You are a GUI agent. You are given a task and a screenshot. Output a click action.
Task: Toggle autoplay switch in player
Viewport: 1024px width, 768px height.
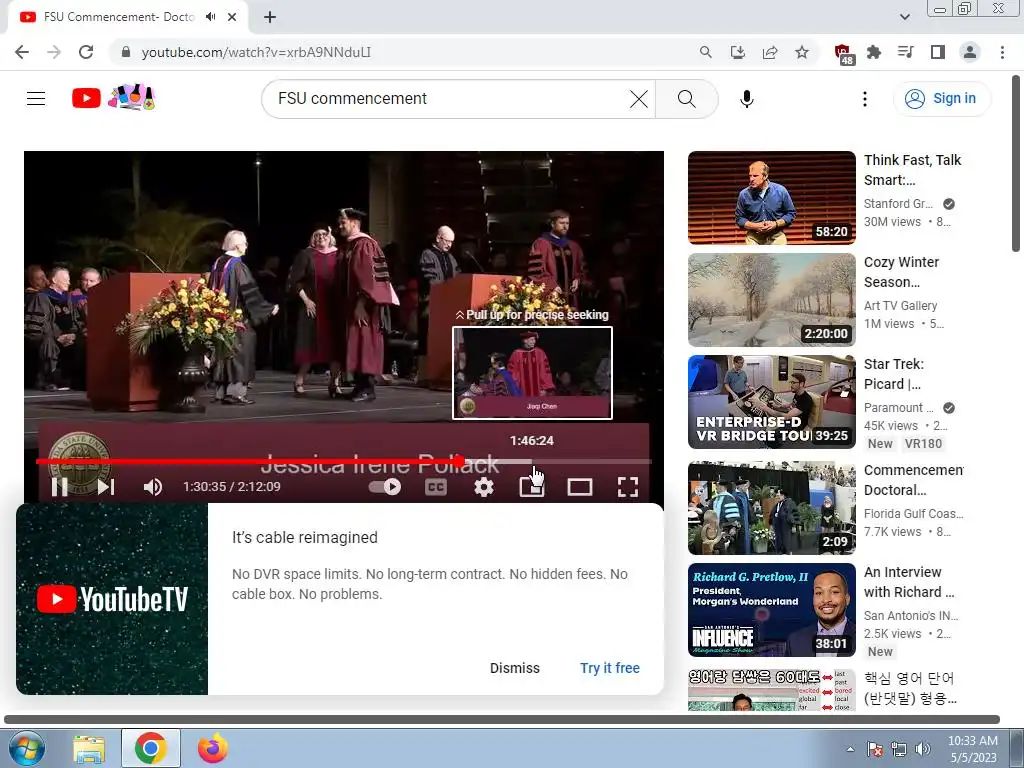pos(385,487)
